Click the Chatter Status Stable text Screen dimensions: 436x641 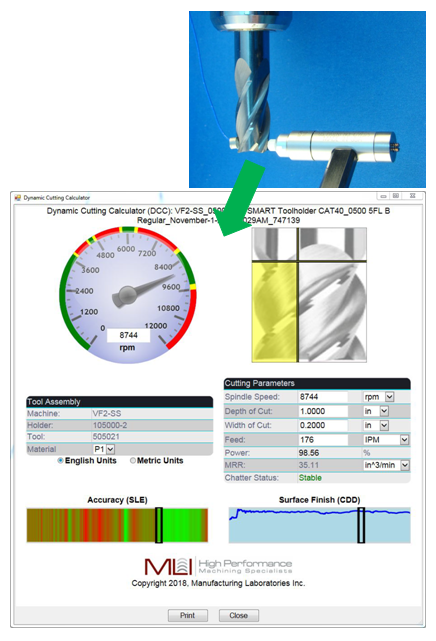pos(310,478)
